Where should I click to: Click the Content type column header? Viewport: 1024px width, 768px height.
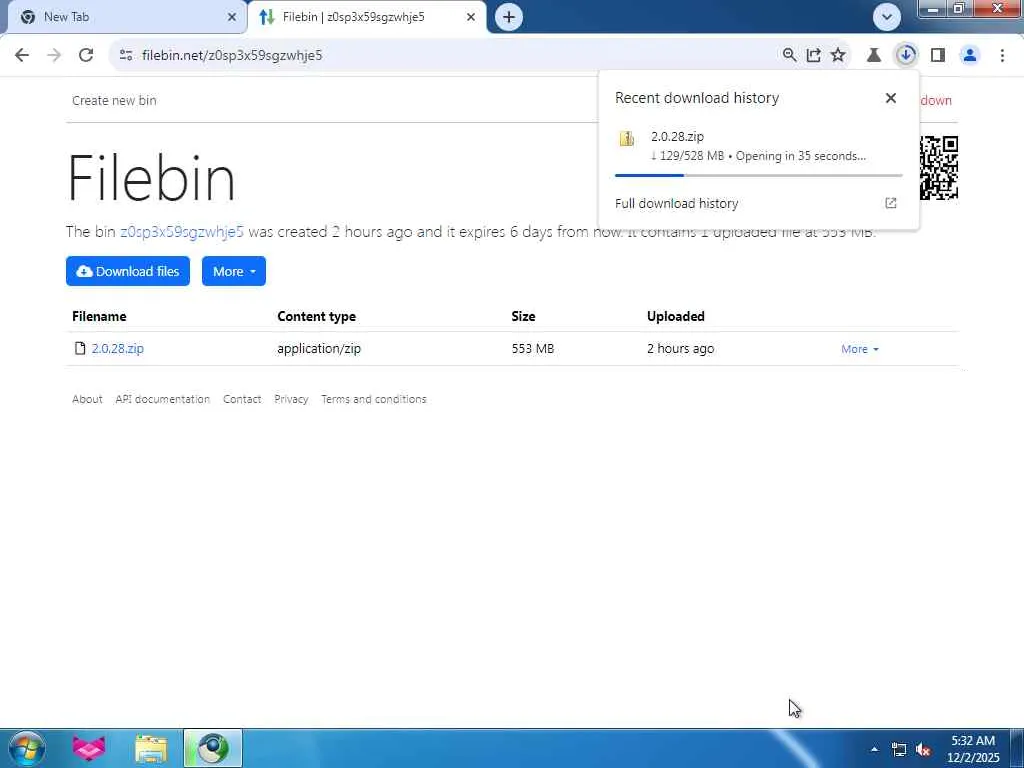pyautogui.click(x=317, y=317)
